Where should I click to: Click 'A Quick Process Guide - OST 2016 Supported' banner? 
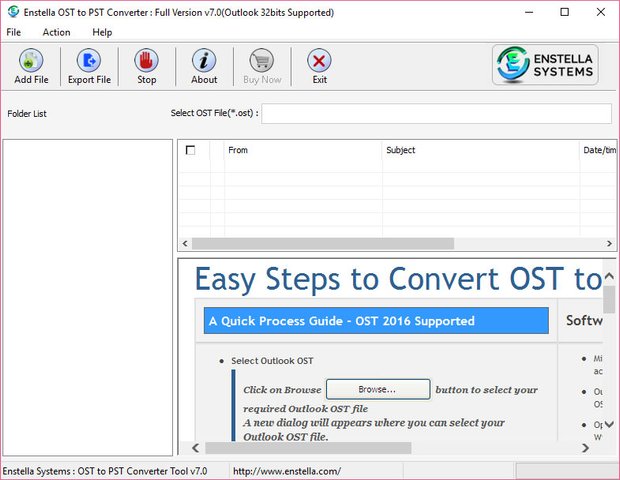[x=376, y=321]
